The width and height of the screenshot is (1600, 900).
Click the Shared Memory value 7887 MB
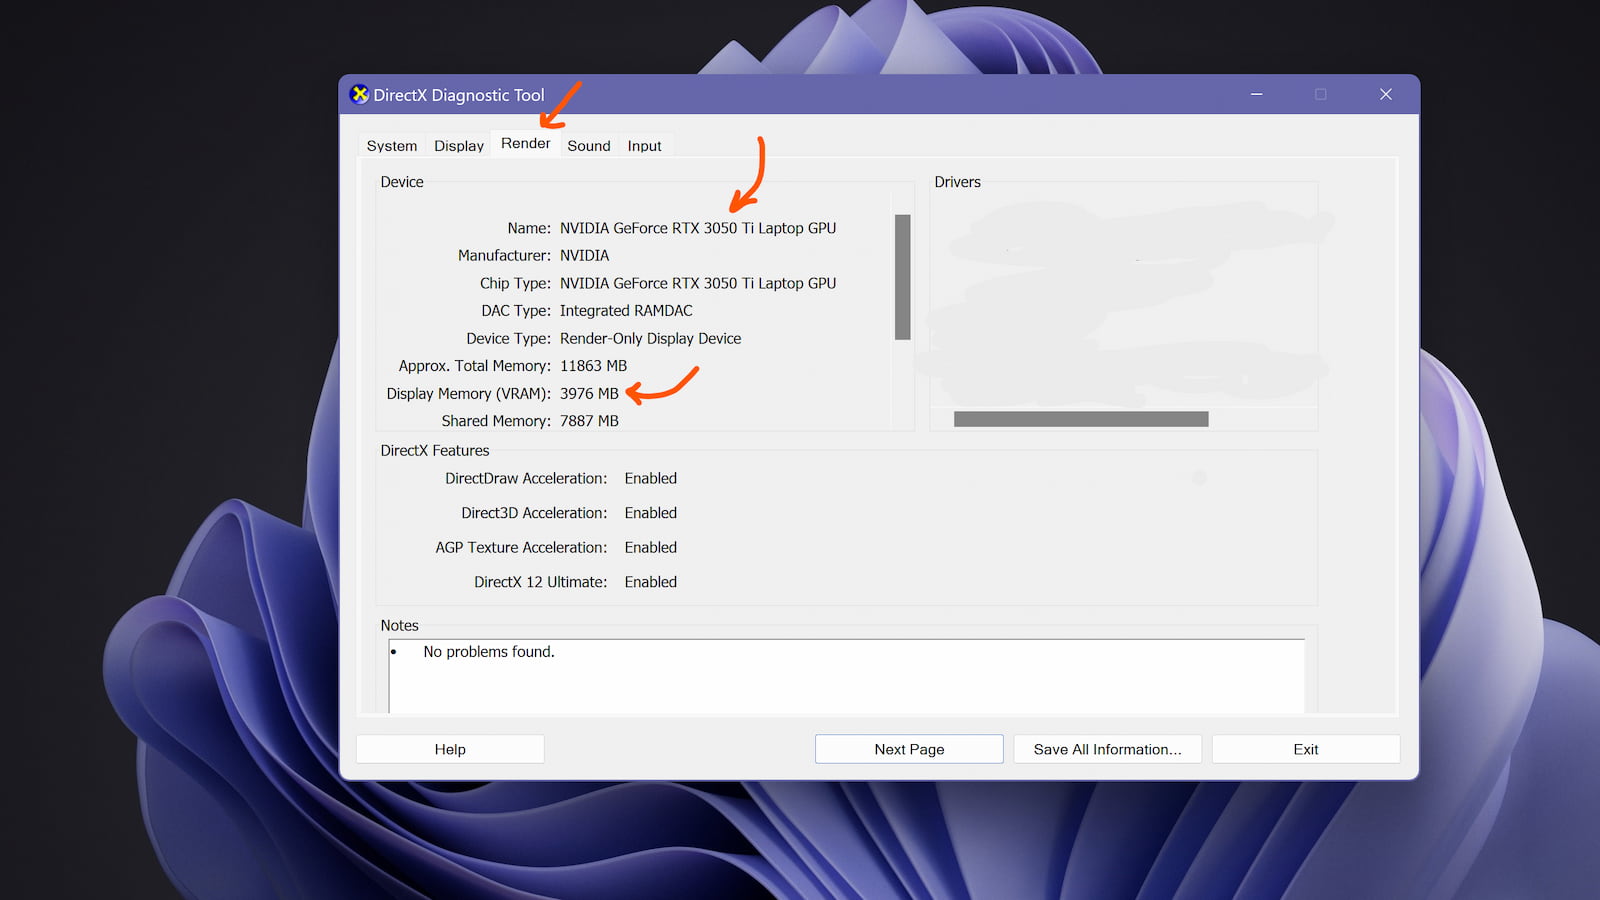[589, 421]
